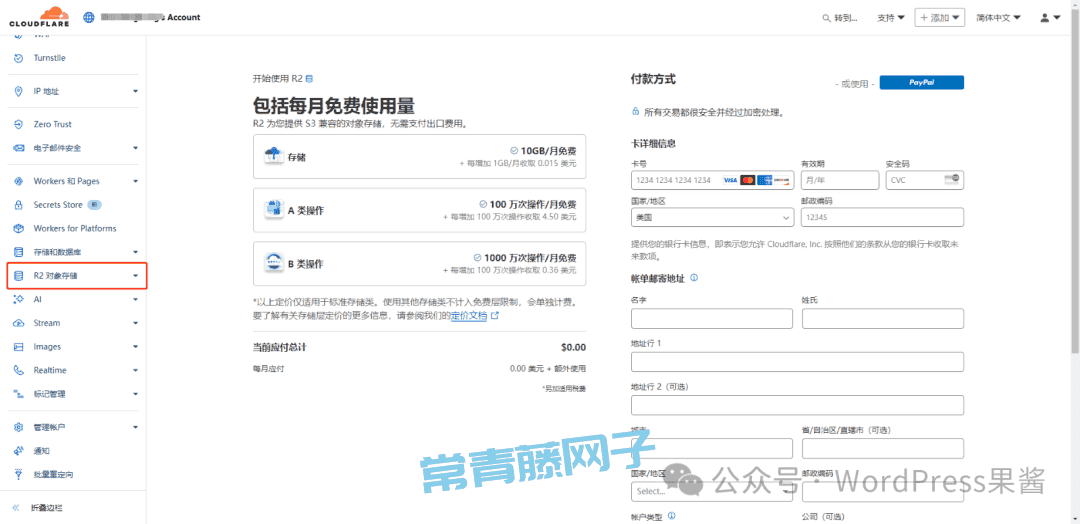1080x524 pixels.
Task: Click the A 类操作 pricing card
Action: (419, 210)
